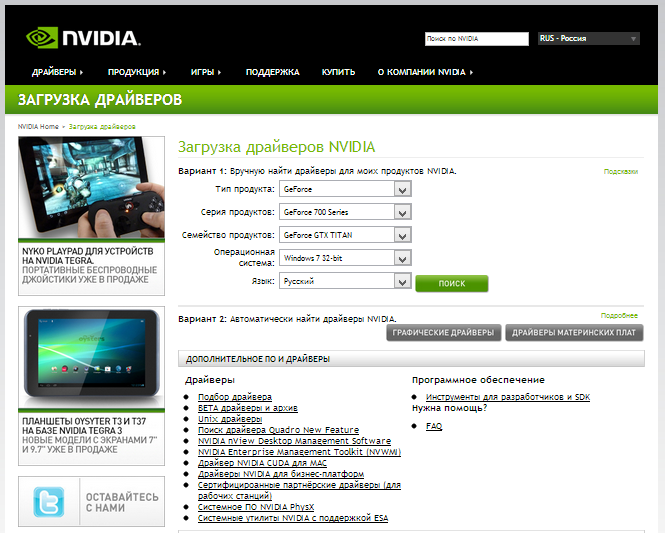665x533 pixels.
Task: Open the RUS - Россия region dropdown
Action: pos(589,39)
